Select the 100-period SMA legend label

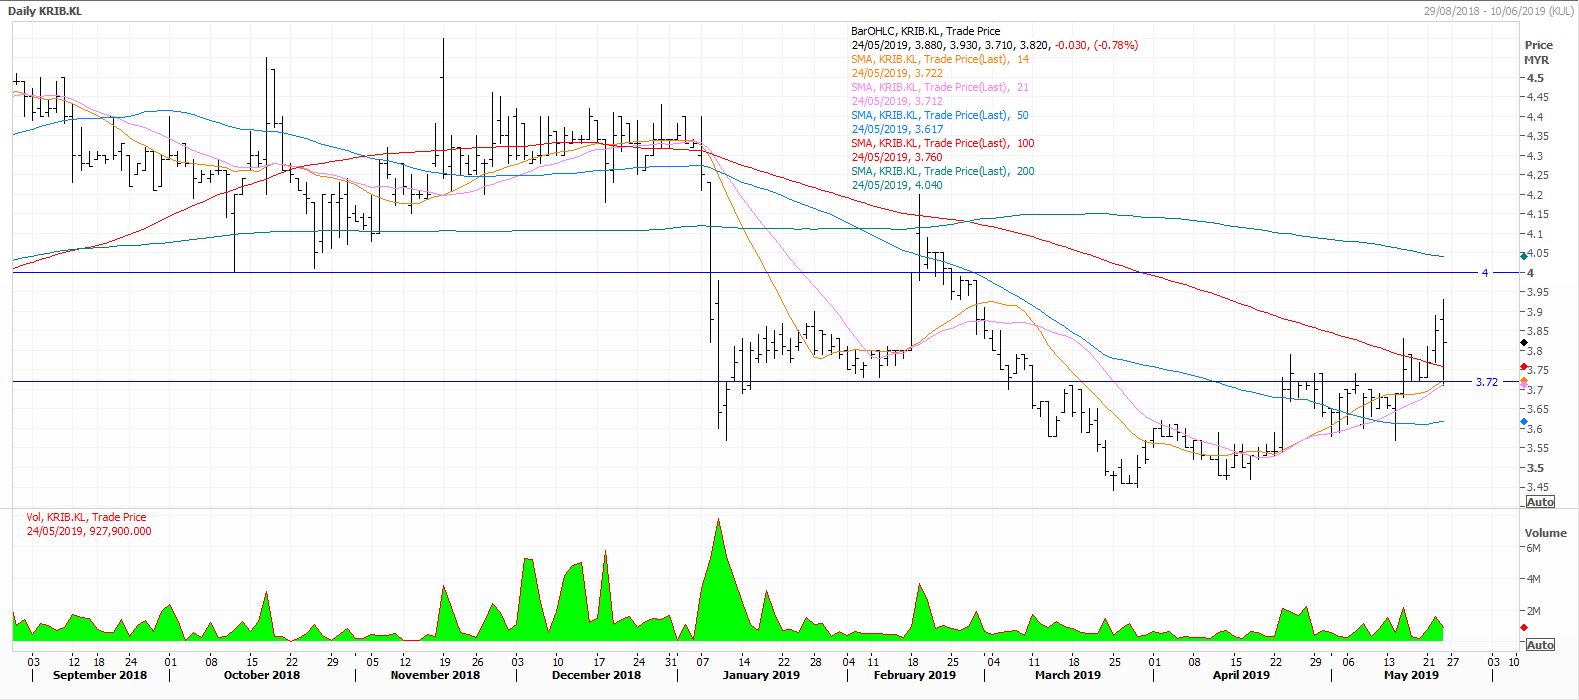(942, 143)
